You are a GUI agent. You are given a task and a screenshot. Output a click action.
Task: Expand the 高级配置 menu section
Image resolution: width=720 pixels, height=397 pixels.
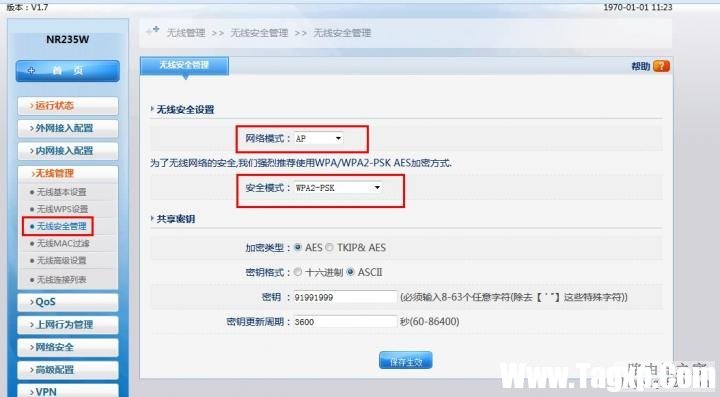pos(68,370)
